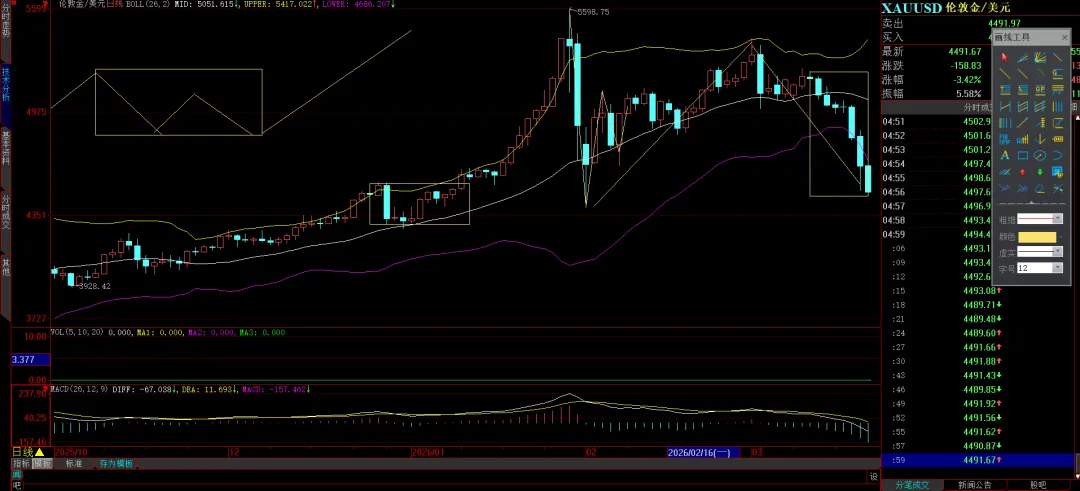Open the 标准 template dropdown

[x=74, y=464]
